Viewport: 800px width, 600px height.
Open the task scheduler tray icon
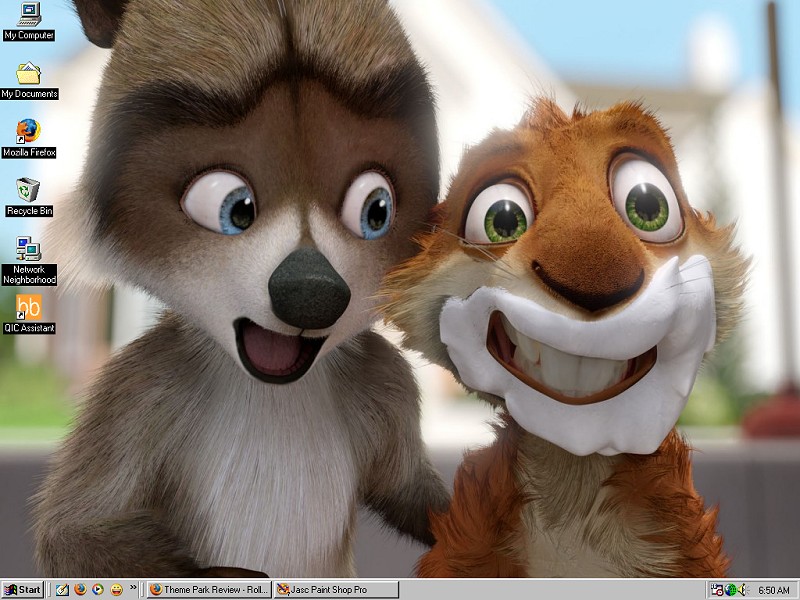coord(716,590)
